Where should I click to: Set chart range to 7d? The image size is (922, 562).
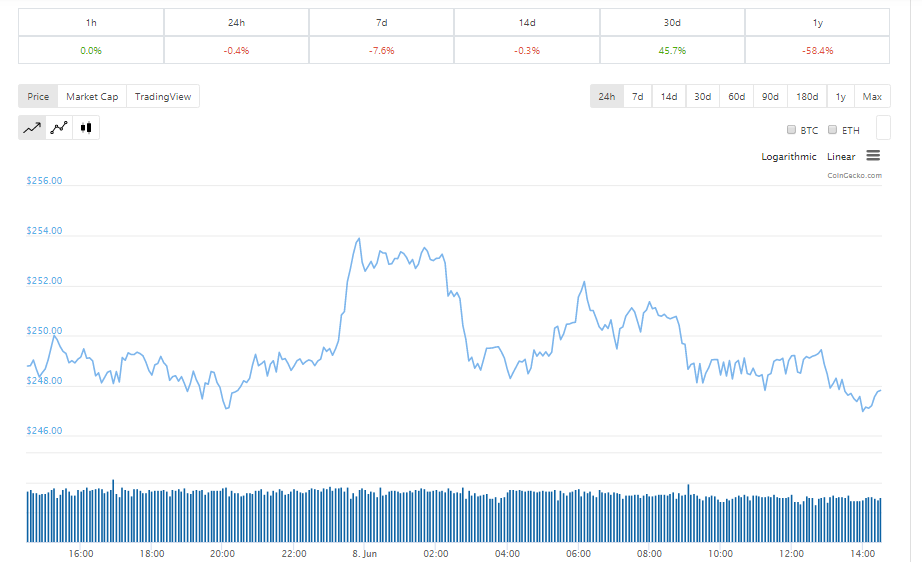(x=637, y=97)
